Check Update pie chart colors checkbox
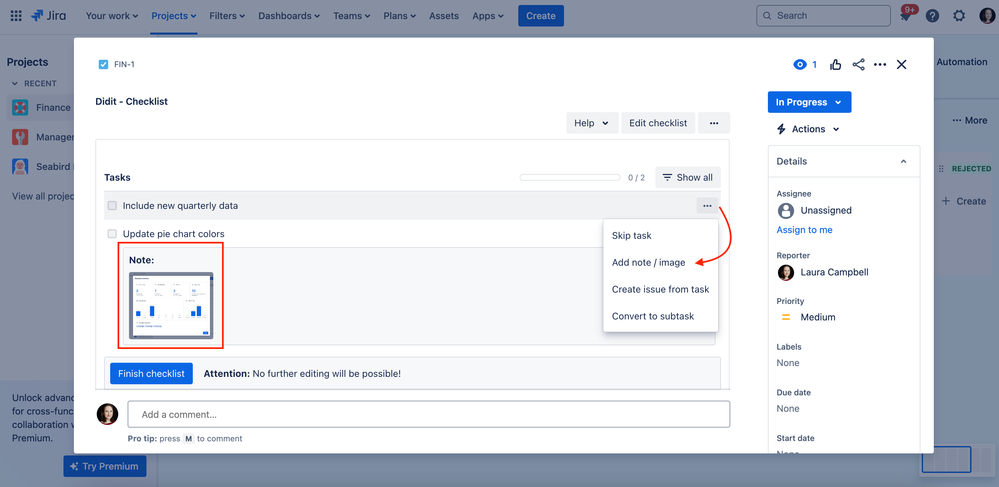This screenshot has height=487, width=999. pyautogui.click(x=112, y=234)
